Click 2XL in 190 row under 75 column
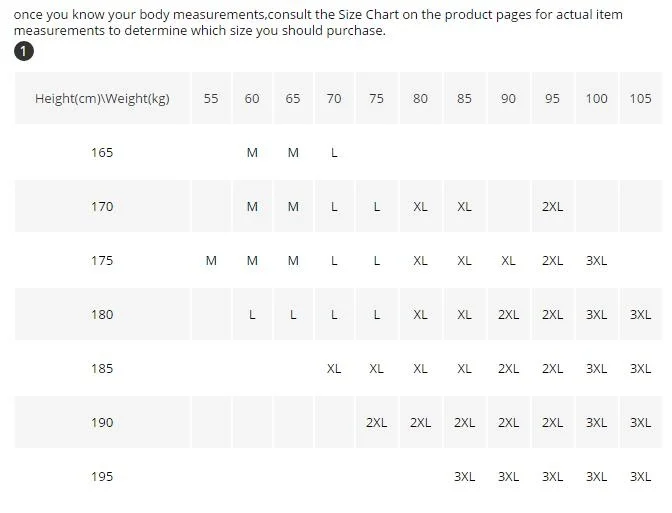 pos(376,422)
